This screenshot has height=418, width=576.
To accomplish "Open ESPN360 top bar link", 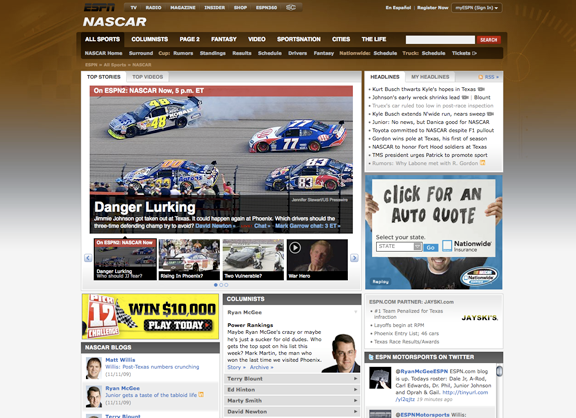I will coord(266,8).
